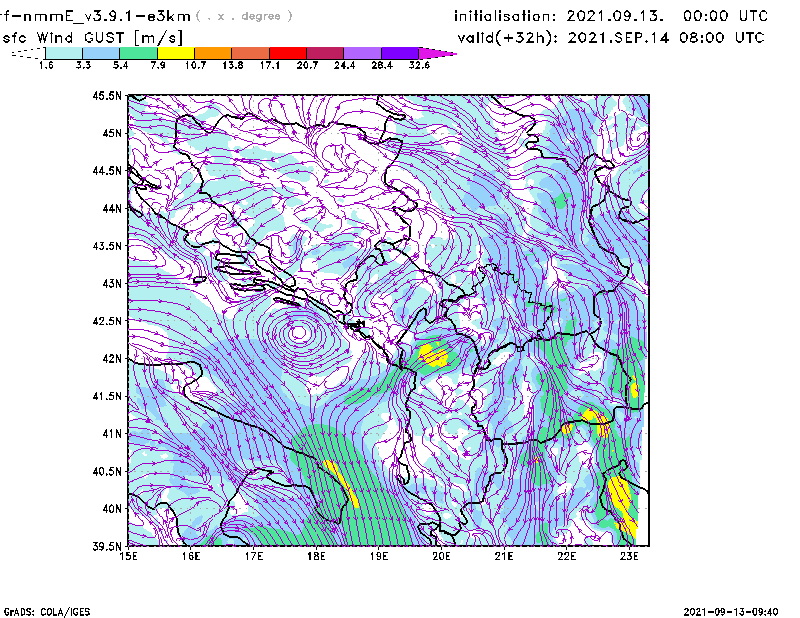Click the center of the circular streamline vortex
The height and width of the screenshot is (618, 800).
298,333
